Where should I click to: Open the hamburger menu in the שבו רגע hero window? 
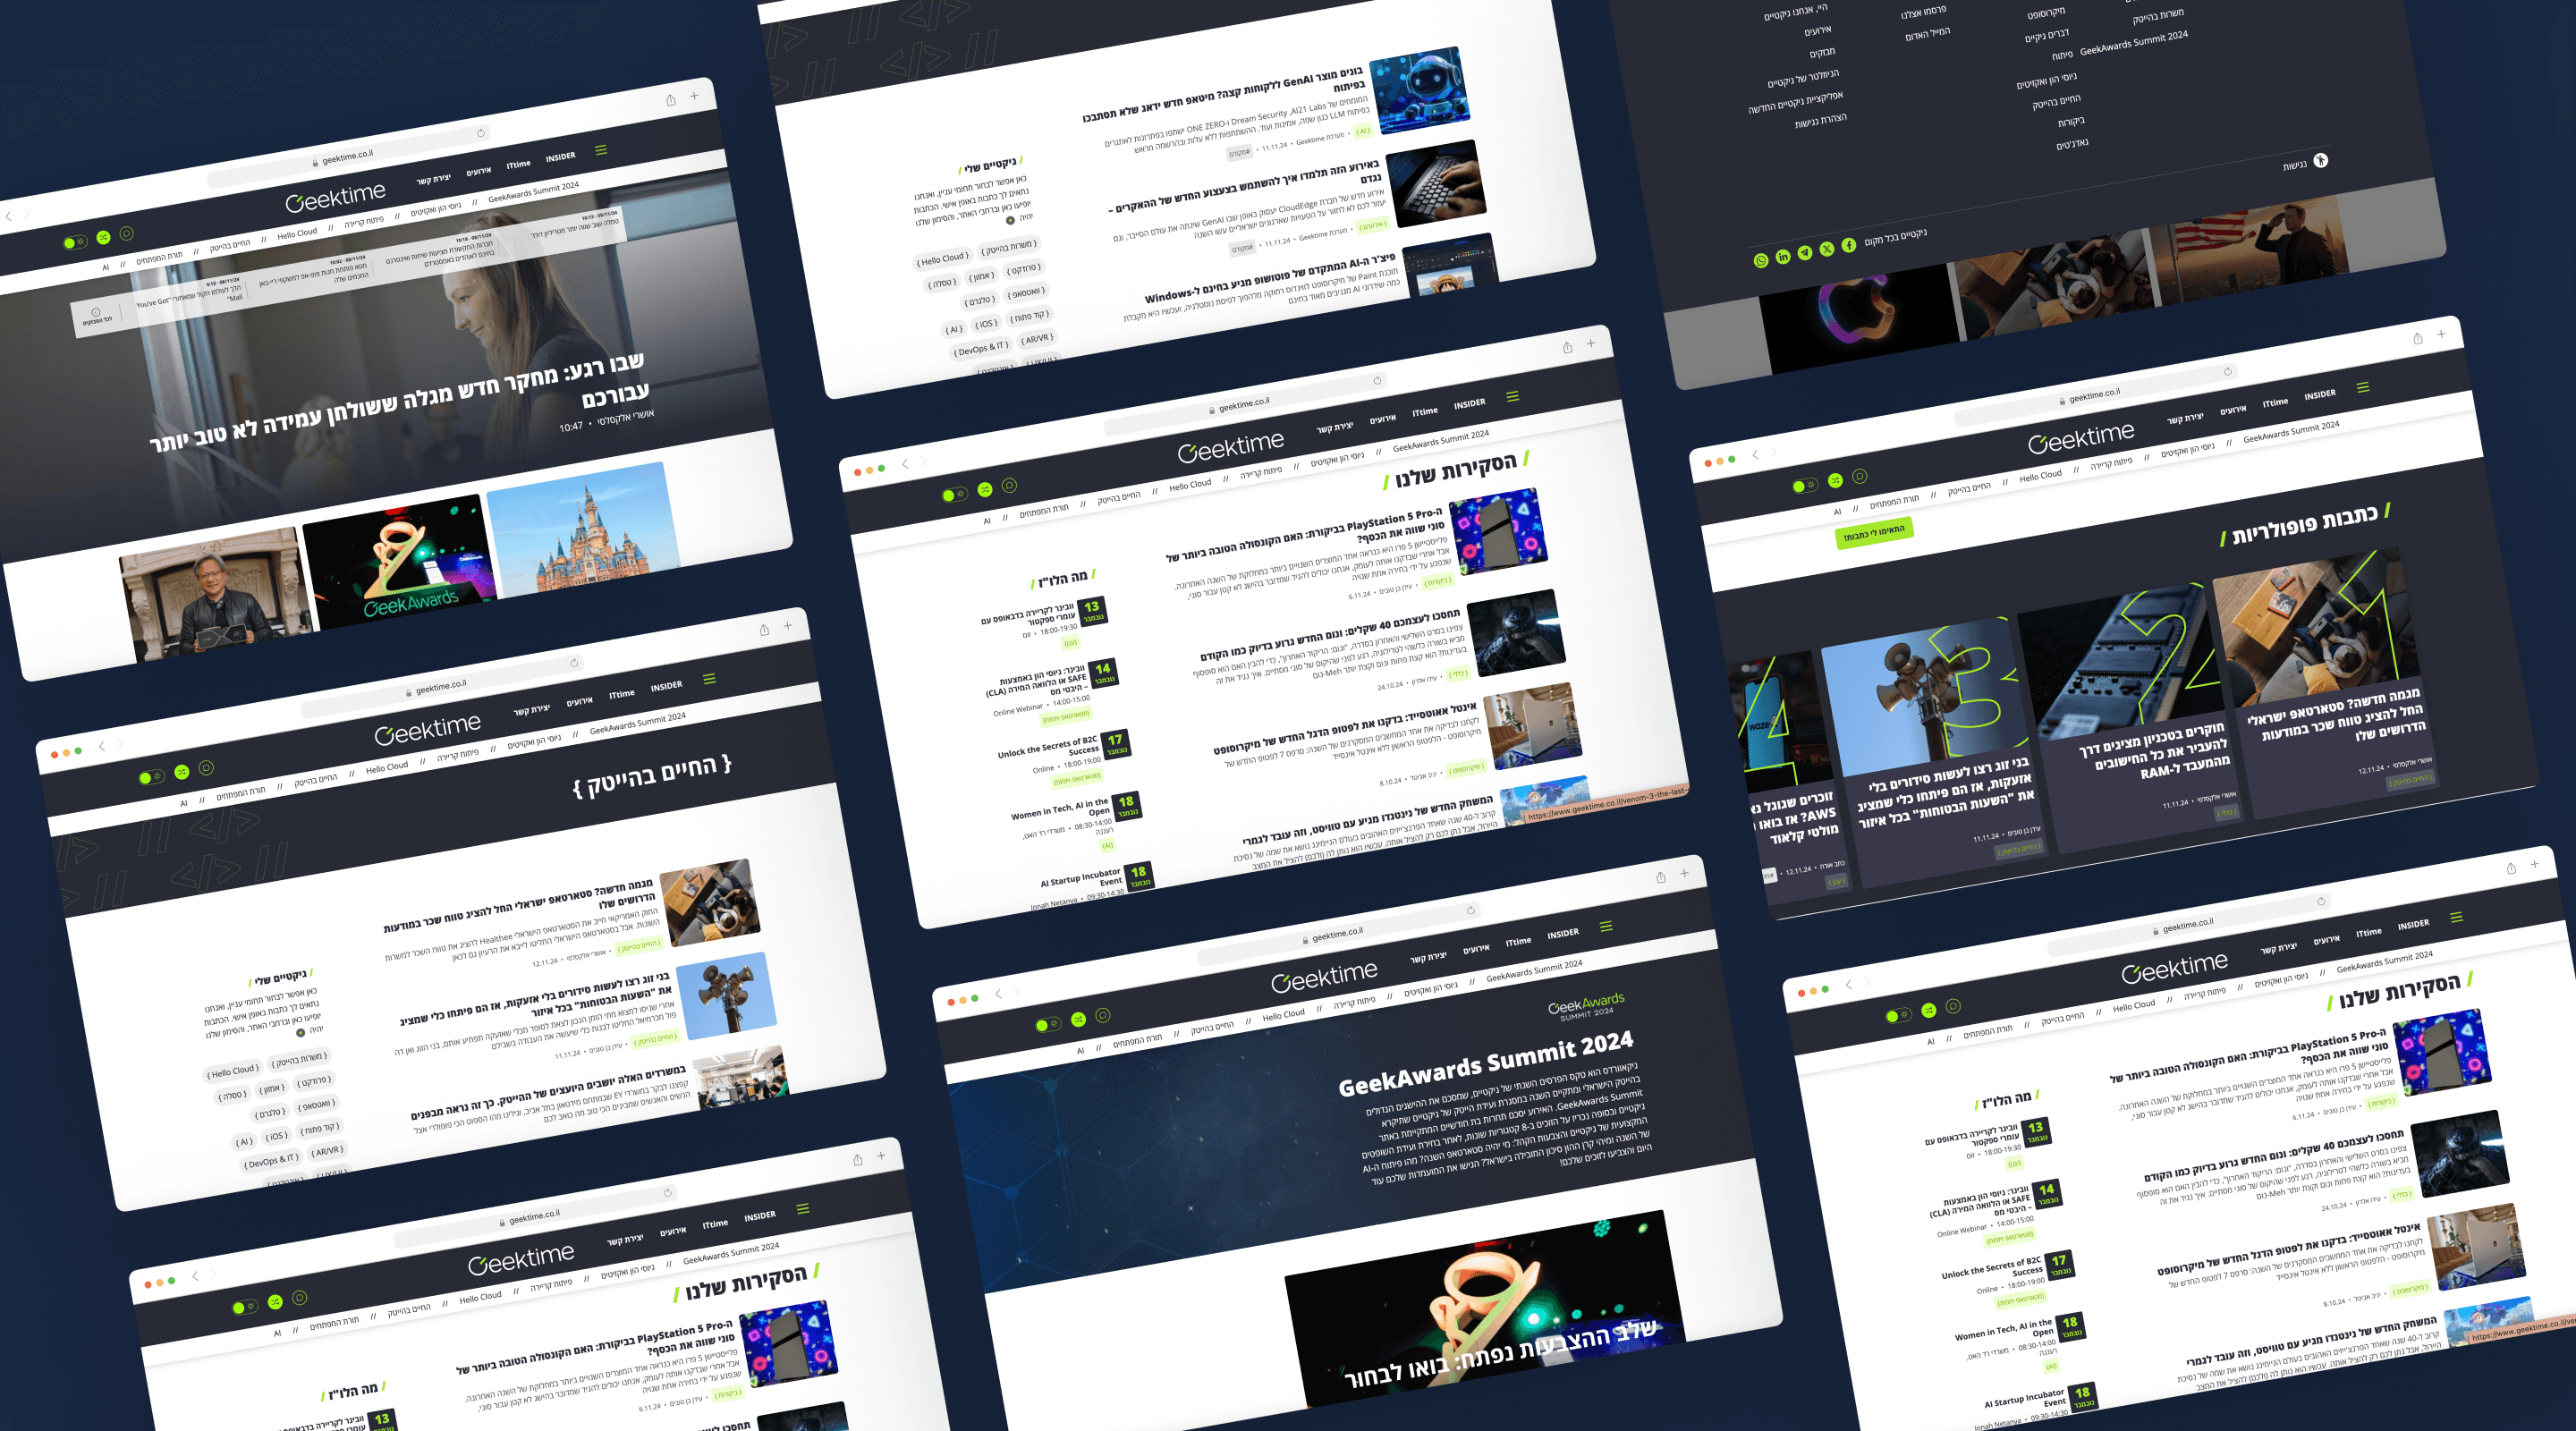(601, 150)
